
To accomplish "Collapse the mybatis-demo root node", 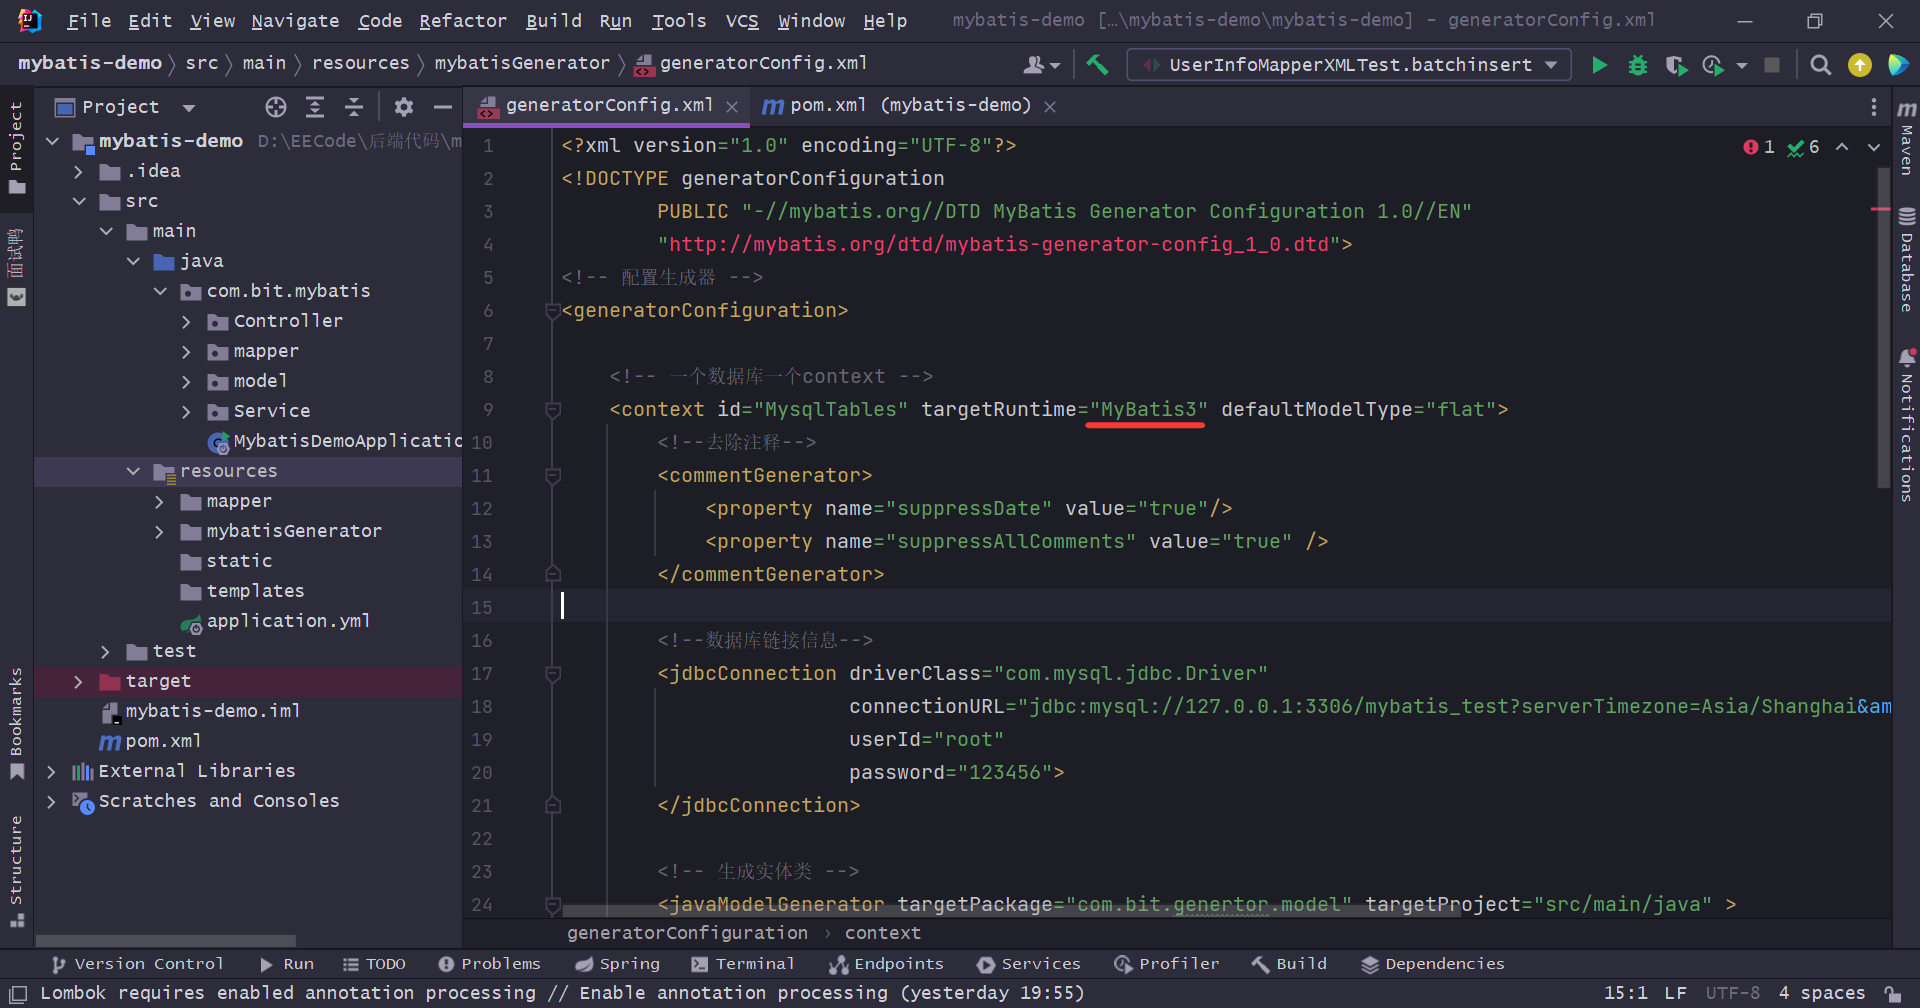I will [x=52, y=141].
